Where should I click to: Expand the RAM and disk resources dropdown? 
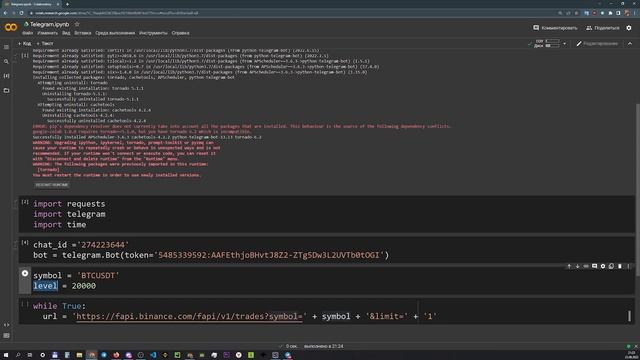tap(564, 44)
